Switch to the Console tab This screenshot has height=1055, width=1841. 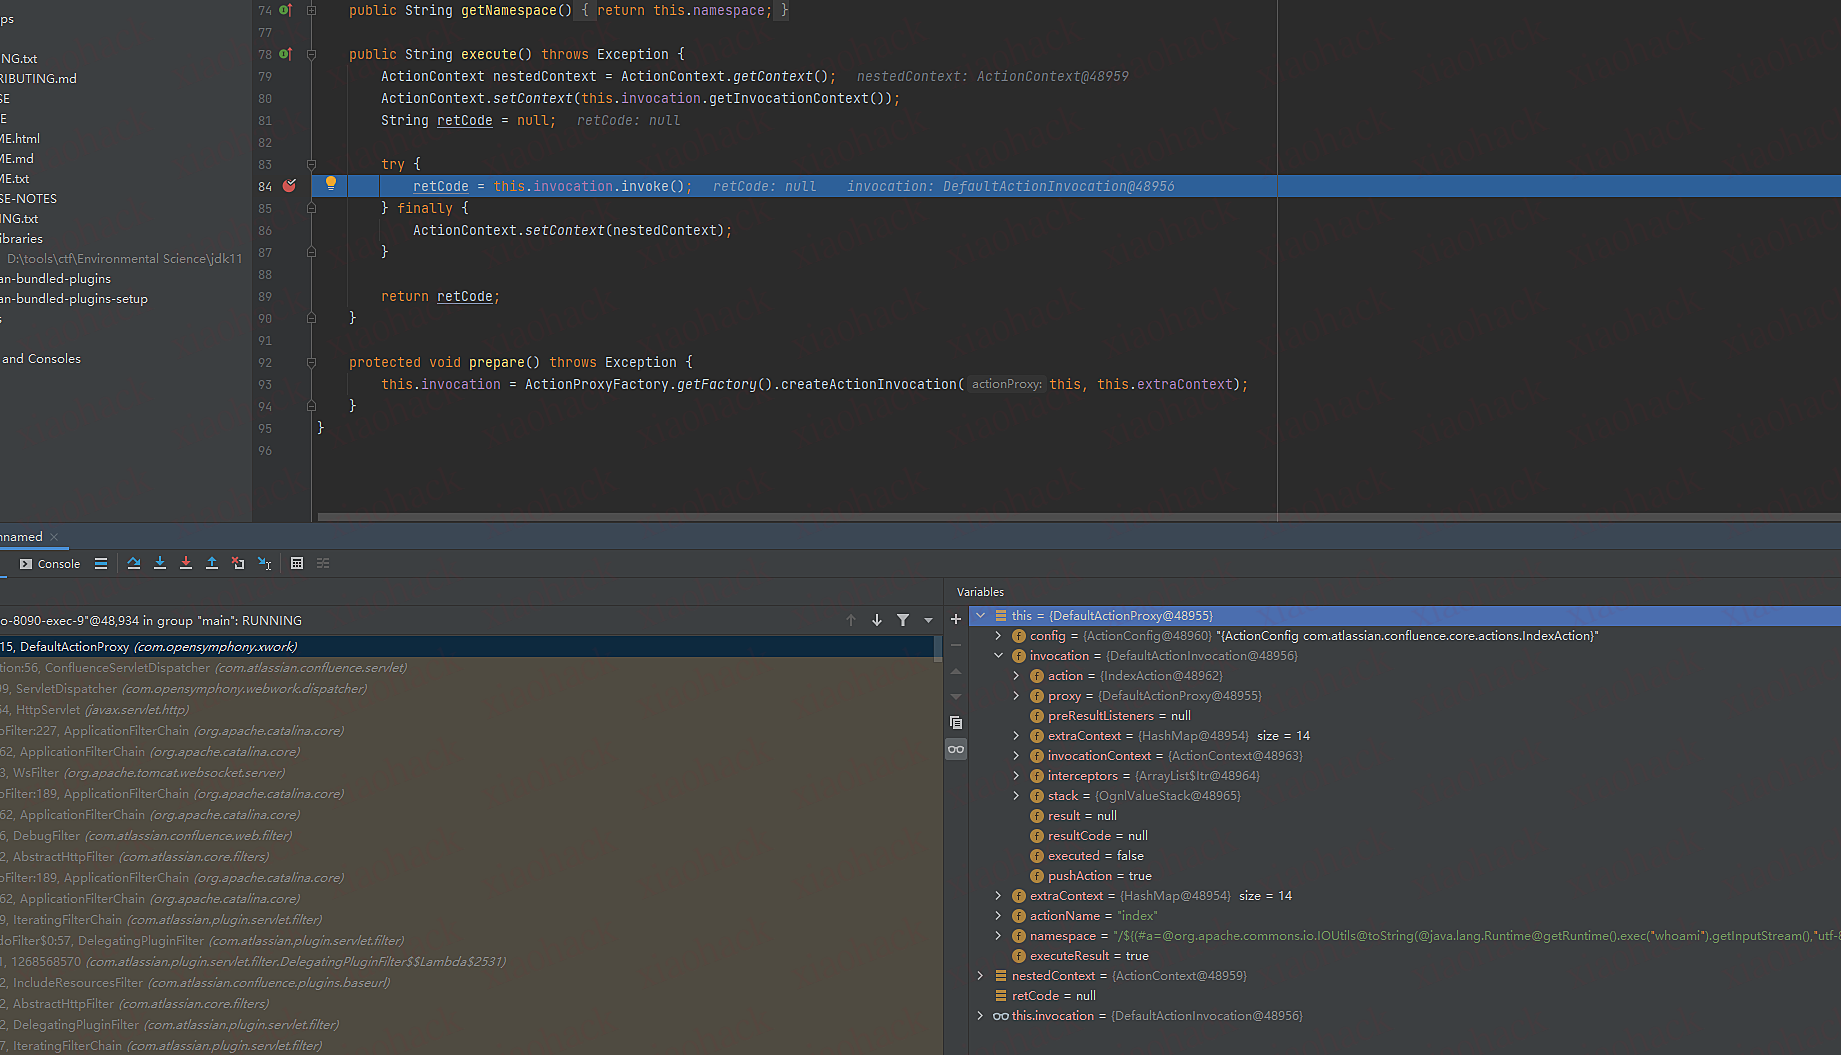coord(50,564)
